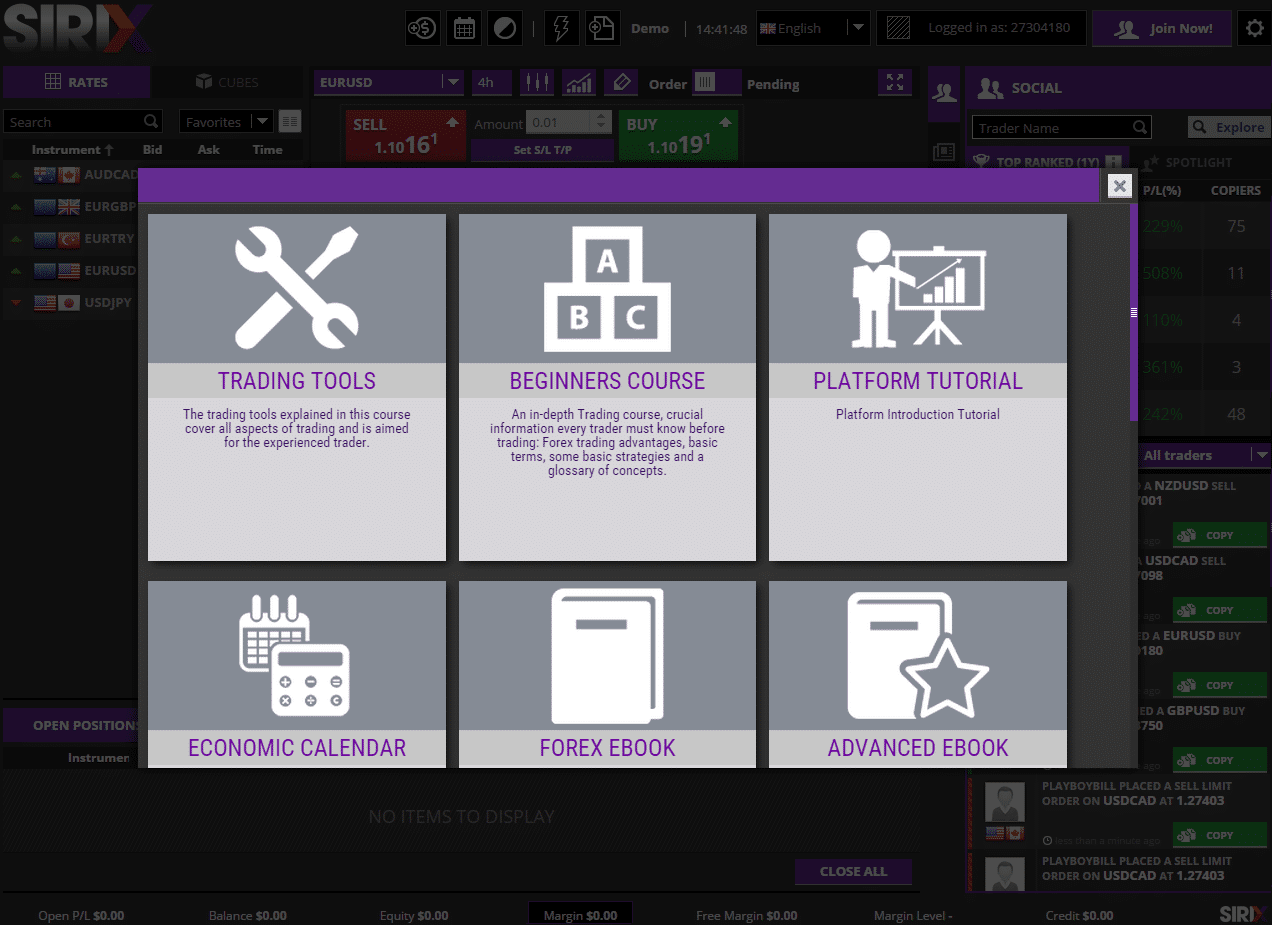The height and width of the screenshot is (925, 1272).
Task: Open the Advanced Ebook star book icon
Action: [x=918, y=655]
